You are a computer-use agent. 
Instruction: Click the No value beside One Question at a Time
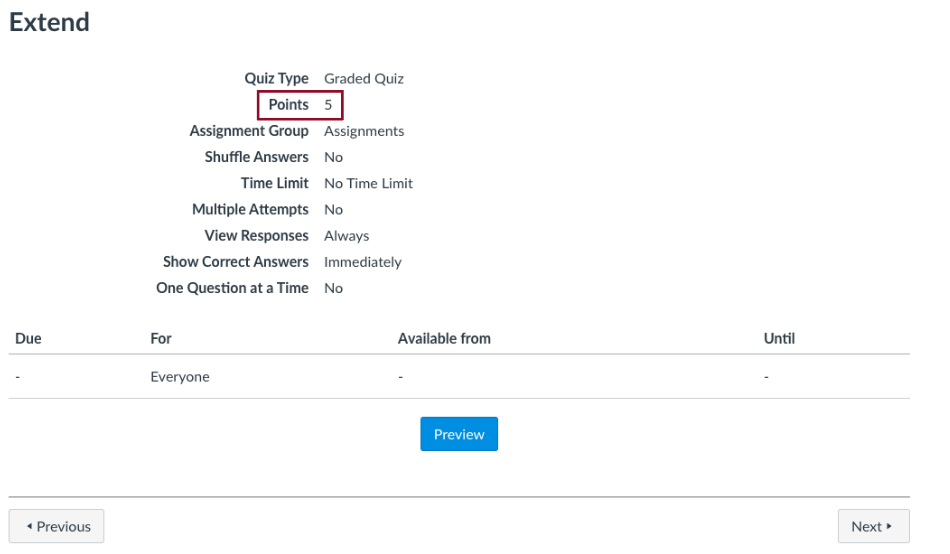(x=333, y=288)
